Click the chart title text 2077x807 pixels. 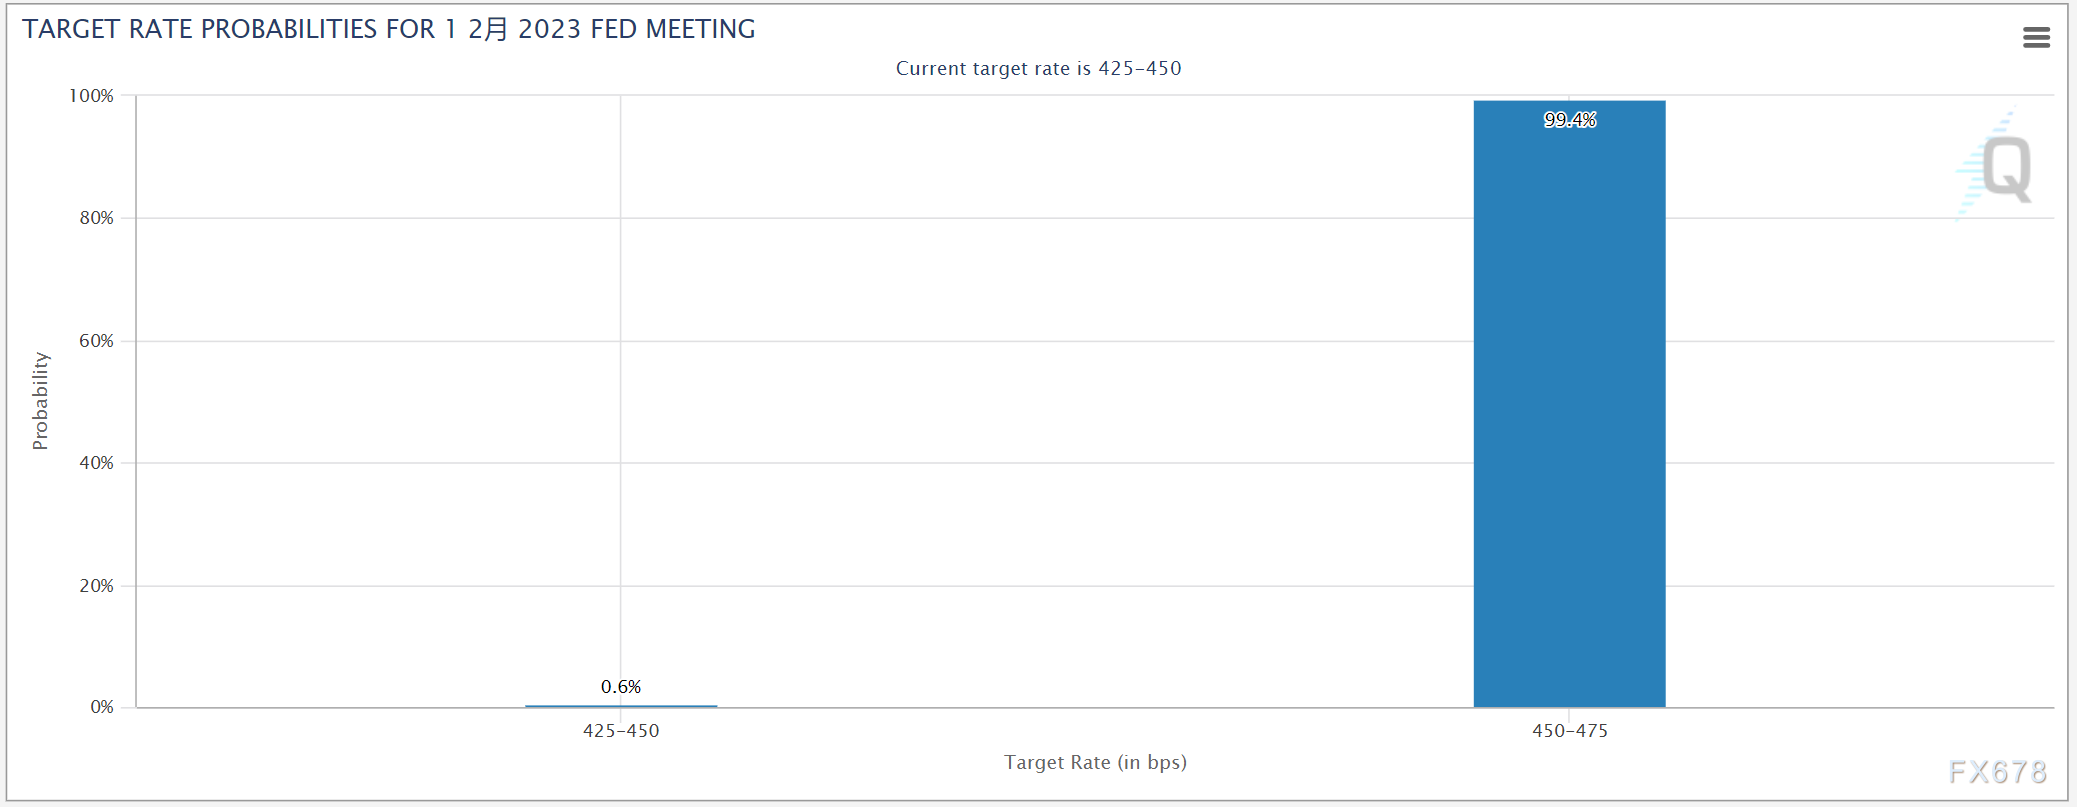point(389,29)
